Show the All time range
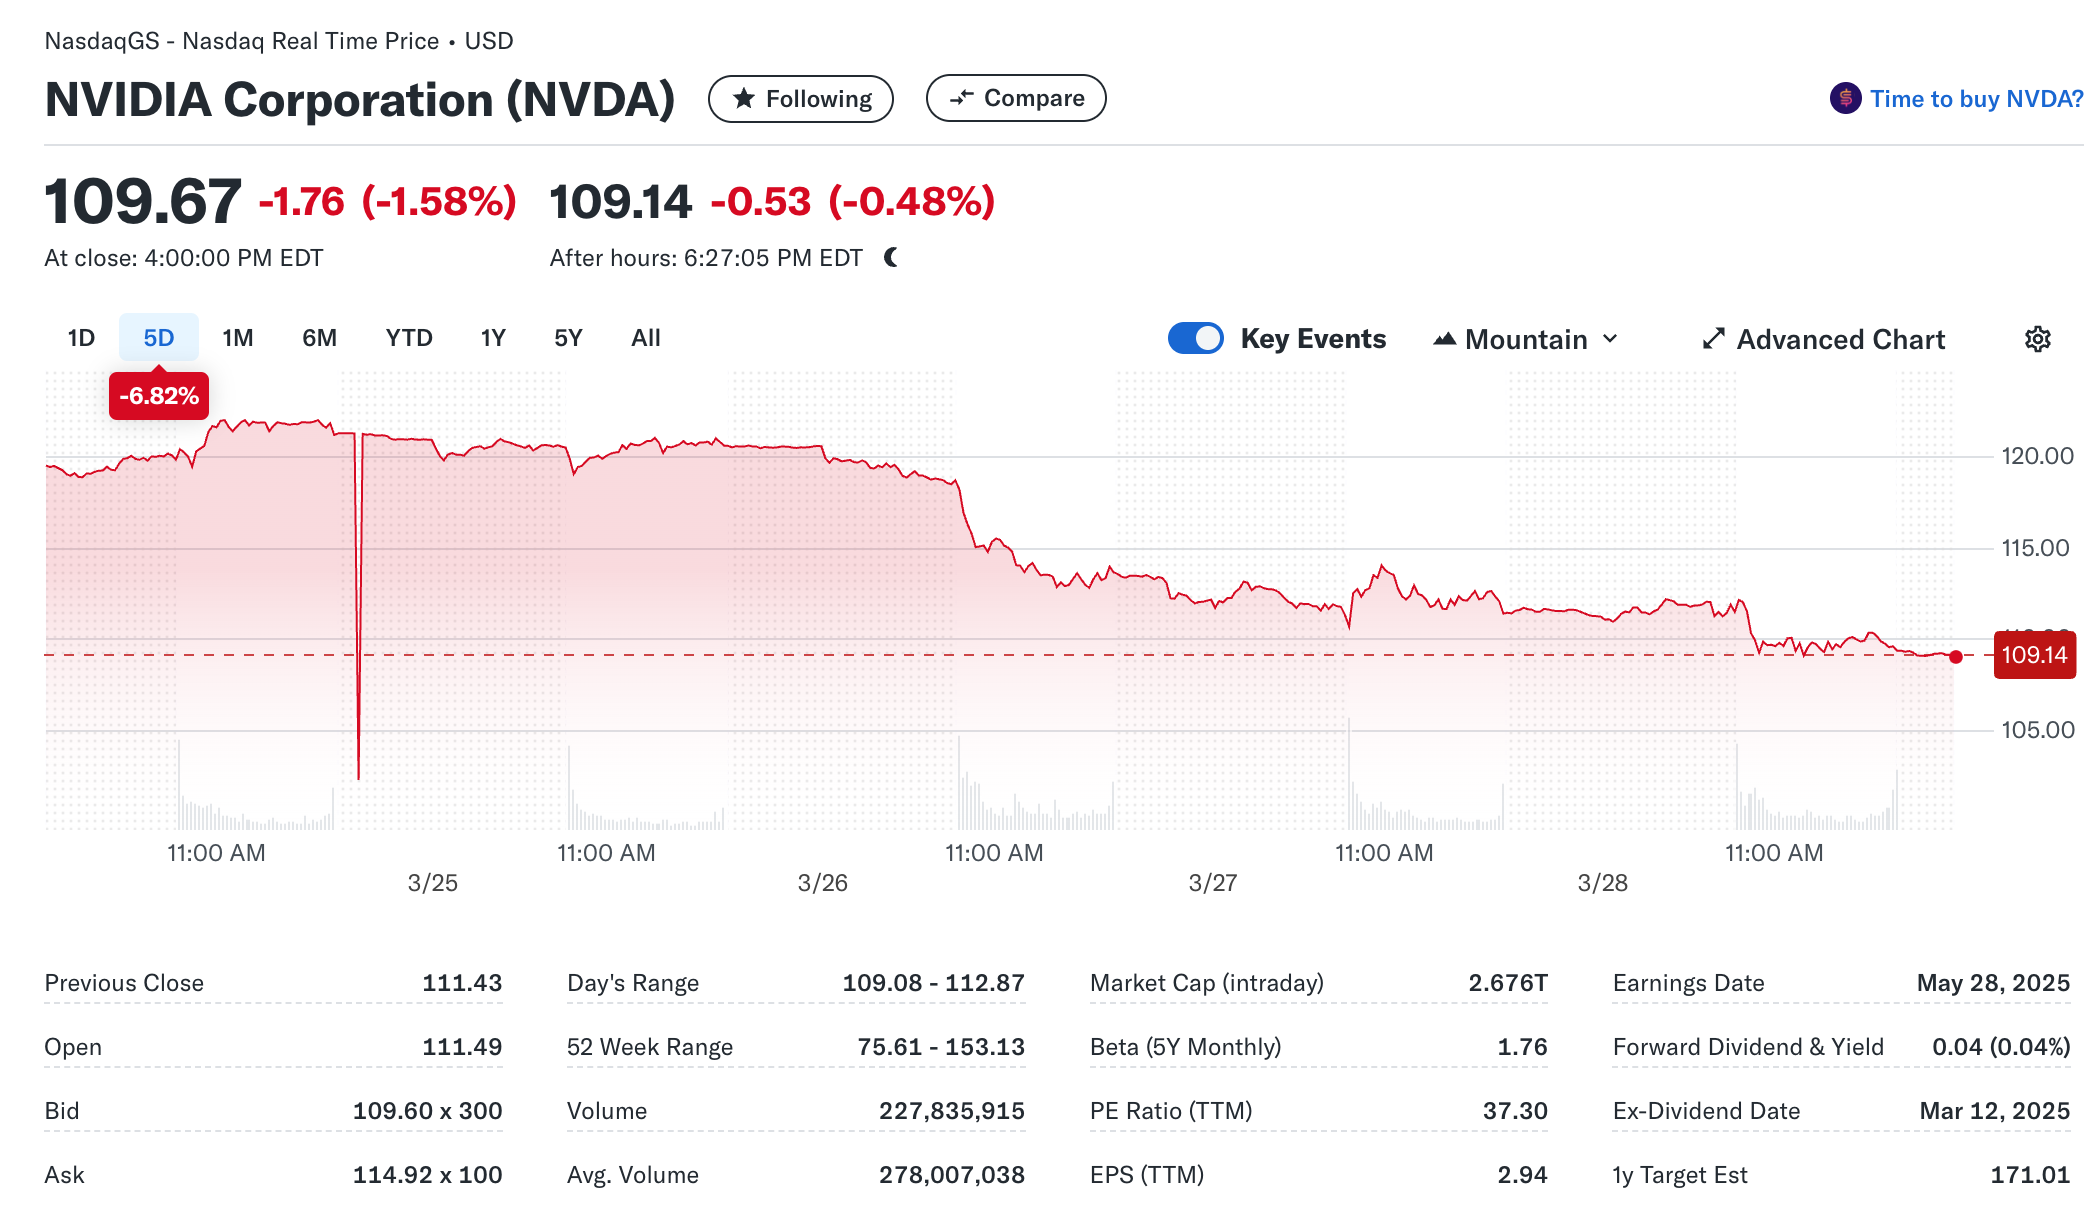The height and width of the screenshot is (1214, 2096). 645,338
